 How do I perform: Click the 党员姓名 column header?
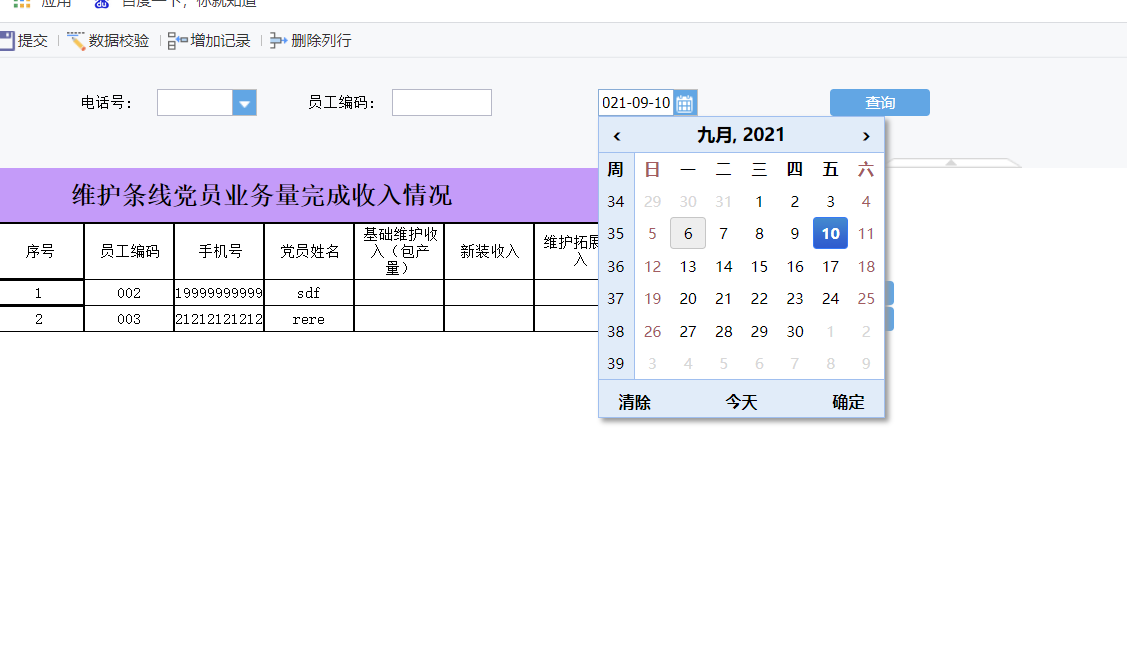[309, 251]
